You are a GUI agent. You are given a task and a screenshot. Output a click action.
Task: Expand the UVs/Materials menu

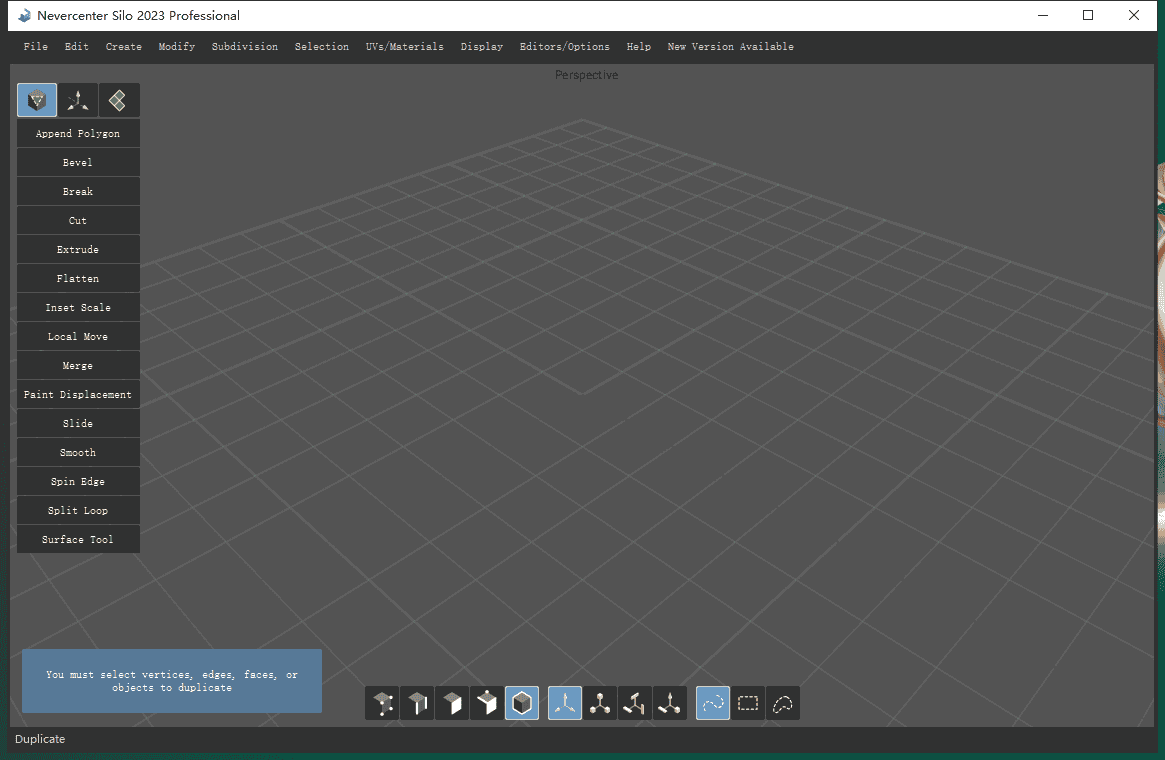(x=405, y=47)
